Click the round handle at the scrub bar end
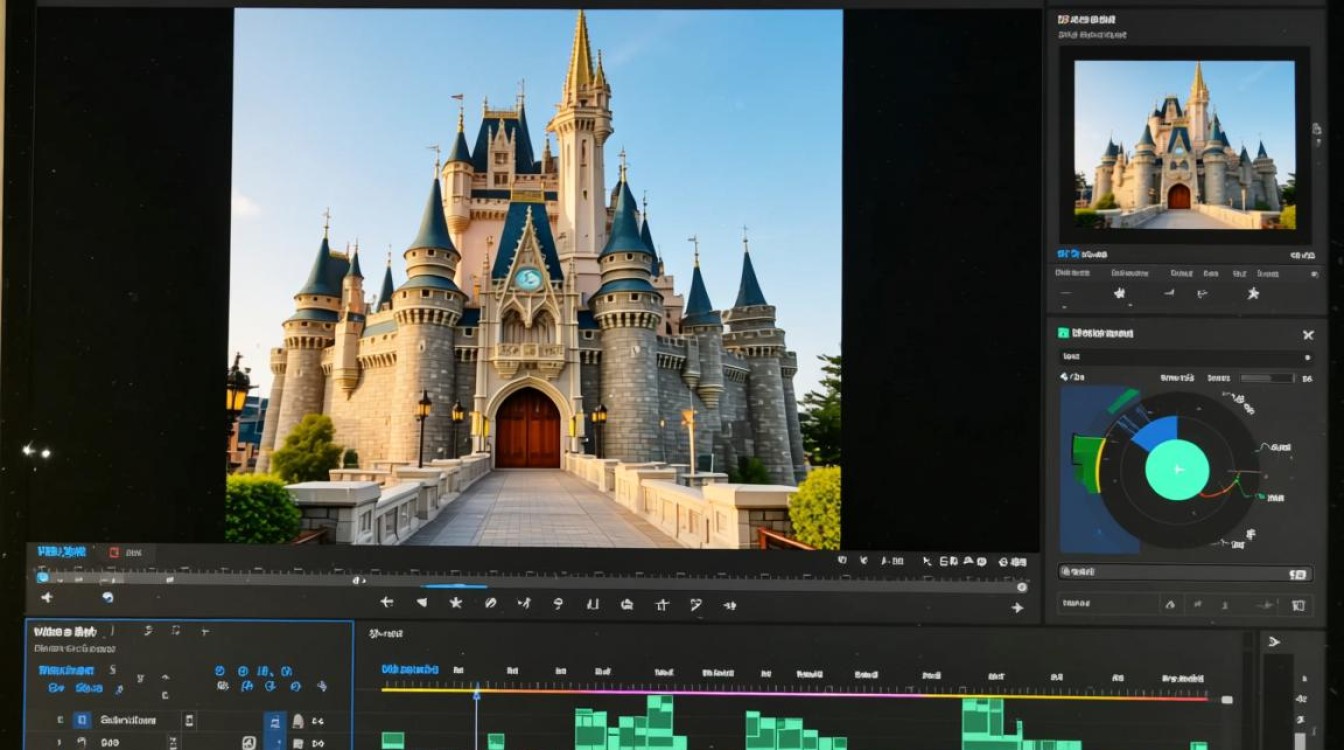1344x750 pixels. pos(1020,586)
